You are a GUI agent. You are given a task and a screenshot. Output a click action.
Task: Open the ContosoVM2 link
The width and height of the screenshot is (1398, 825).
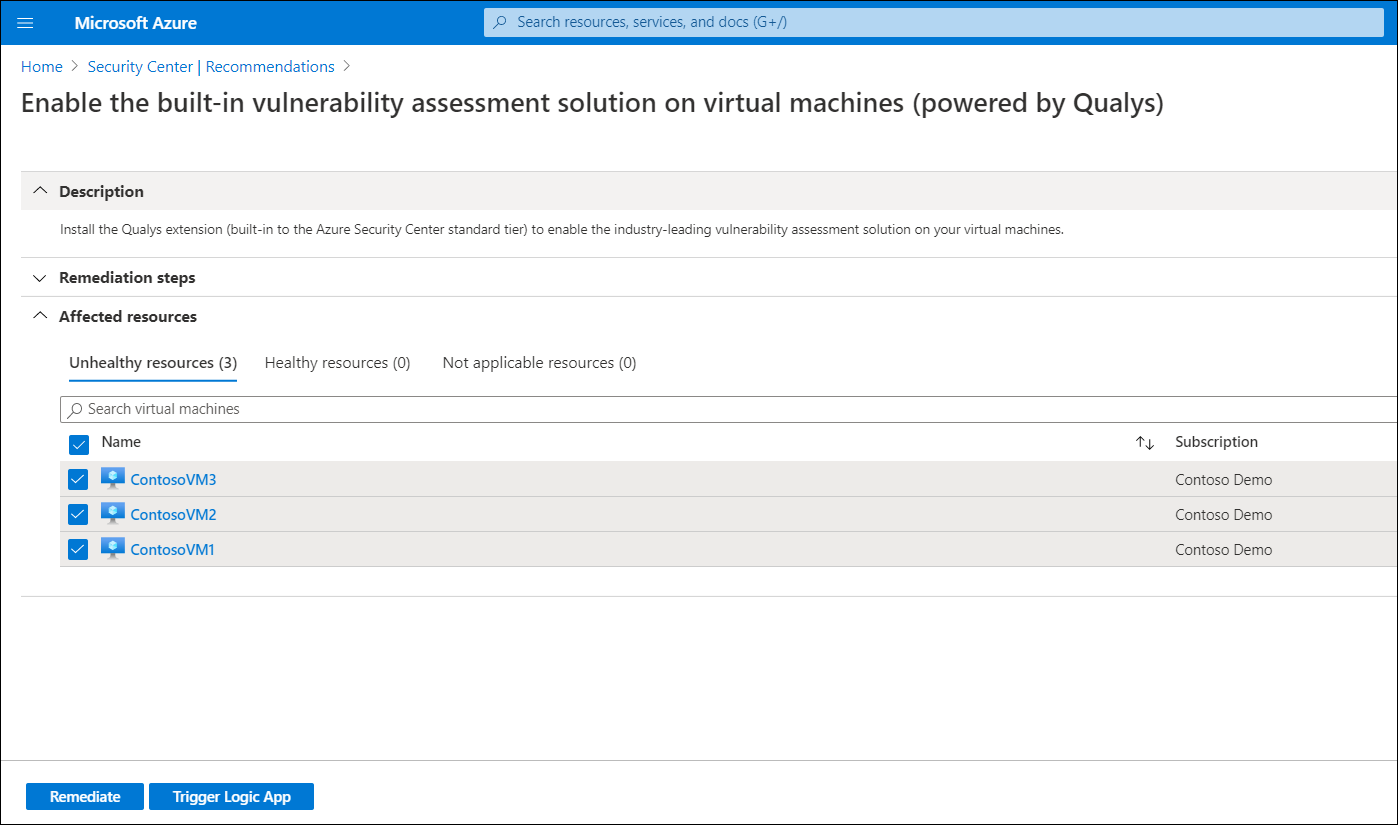tap(173, 515)
